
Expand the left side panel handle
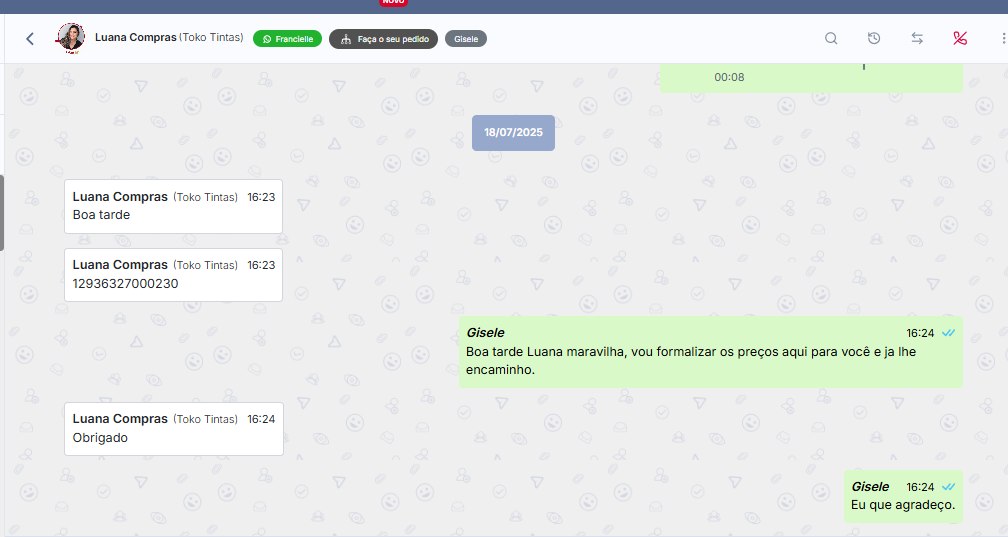pyautogui.click(x=2, y=213)
